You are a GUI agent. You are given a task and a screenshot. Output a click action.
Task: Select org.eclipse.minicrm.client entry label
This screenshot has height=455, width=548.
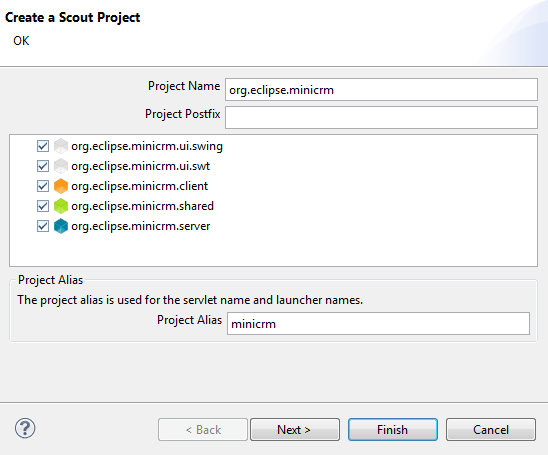coord(139,186)
